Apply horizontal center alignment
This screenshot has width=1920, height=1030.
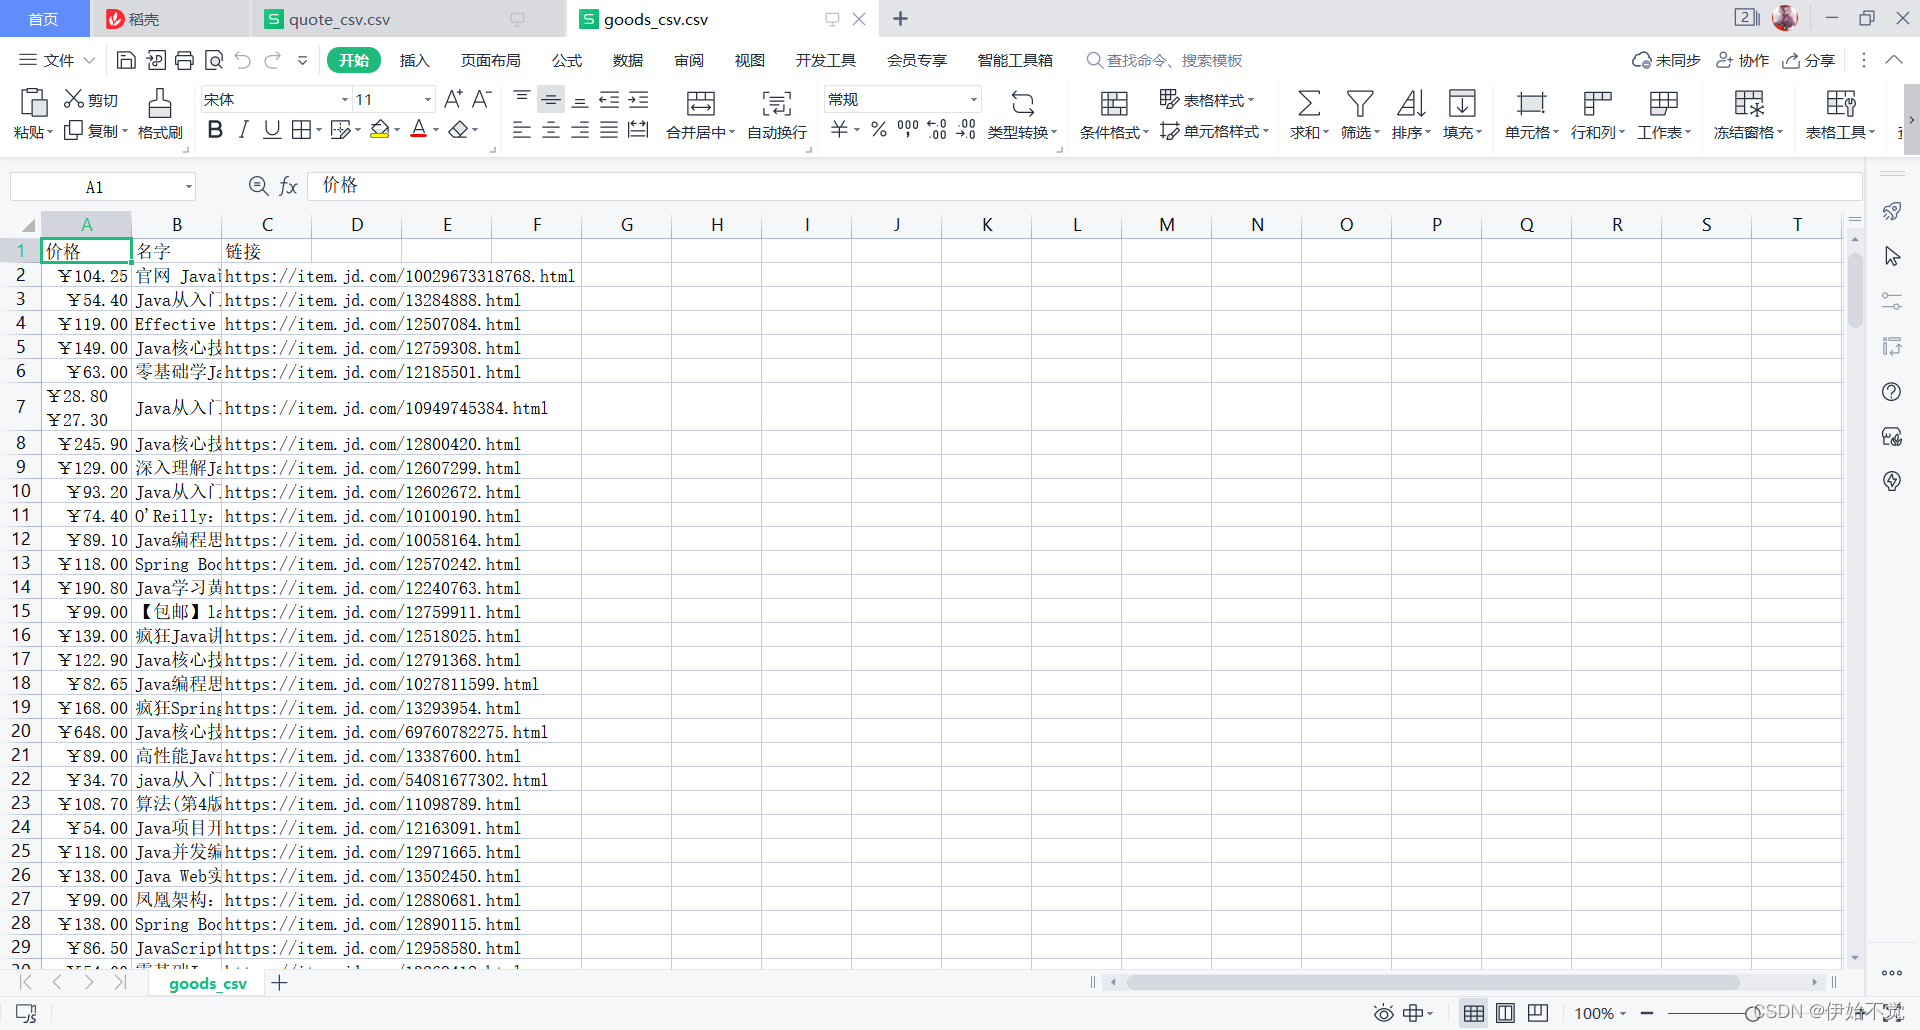pos(550,129)
